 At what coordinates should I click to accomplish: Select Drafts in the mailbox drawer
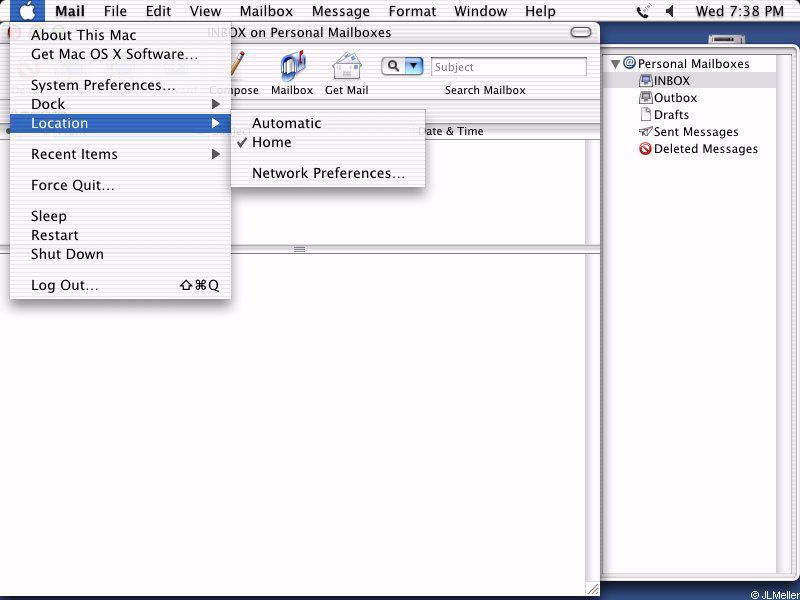click(x=671, y=115)
